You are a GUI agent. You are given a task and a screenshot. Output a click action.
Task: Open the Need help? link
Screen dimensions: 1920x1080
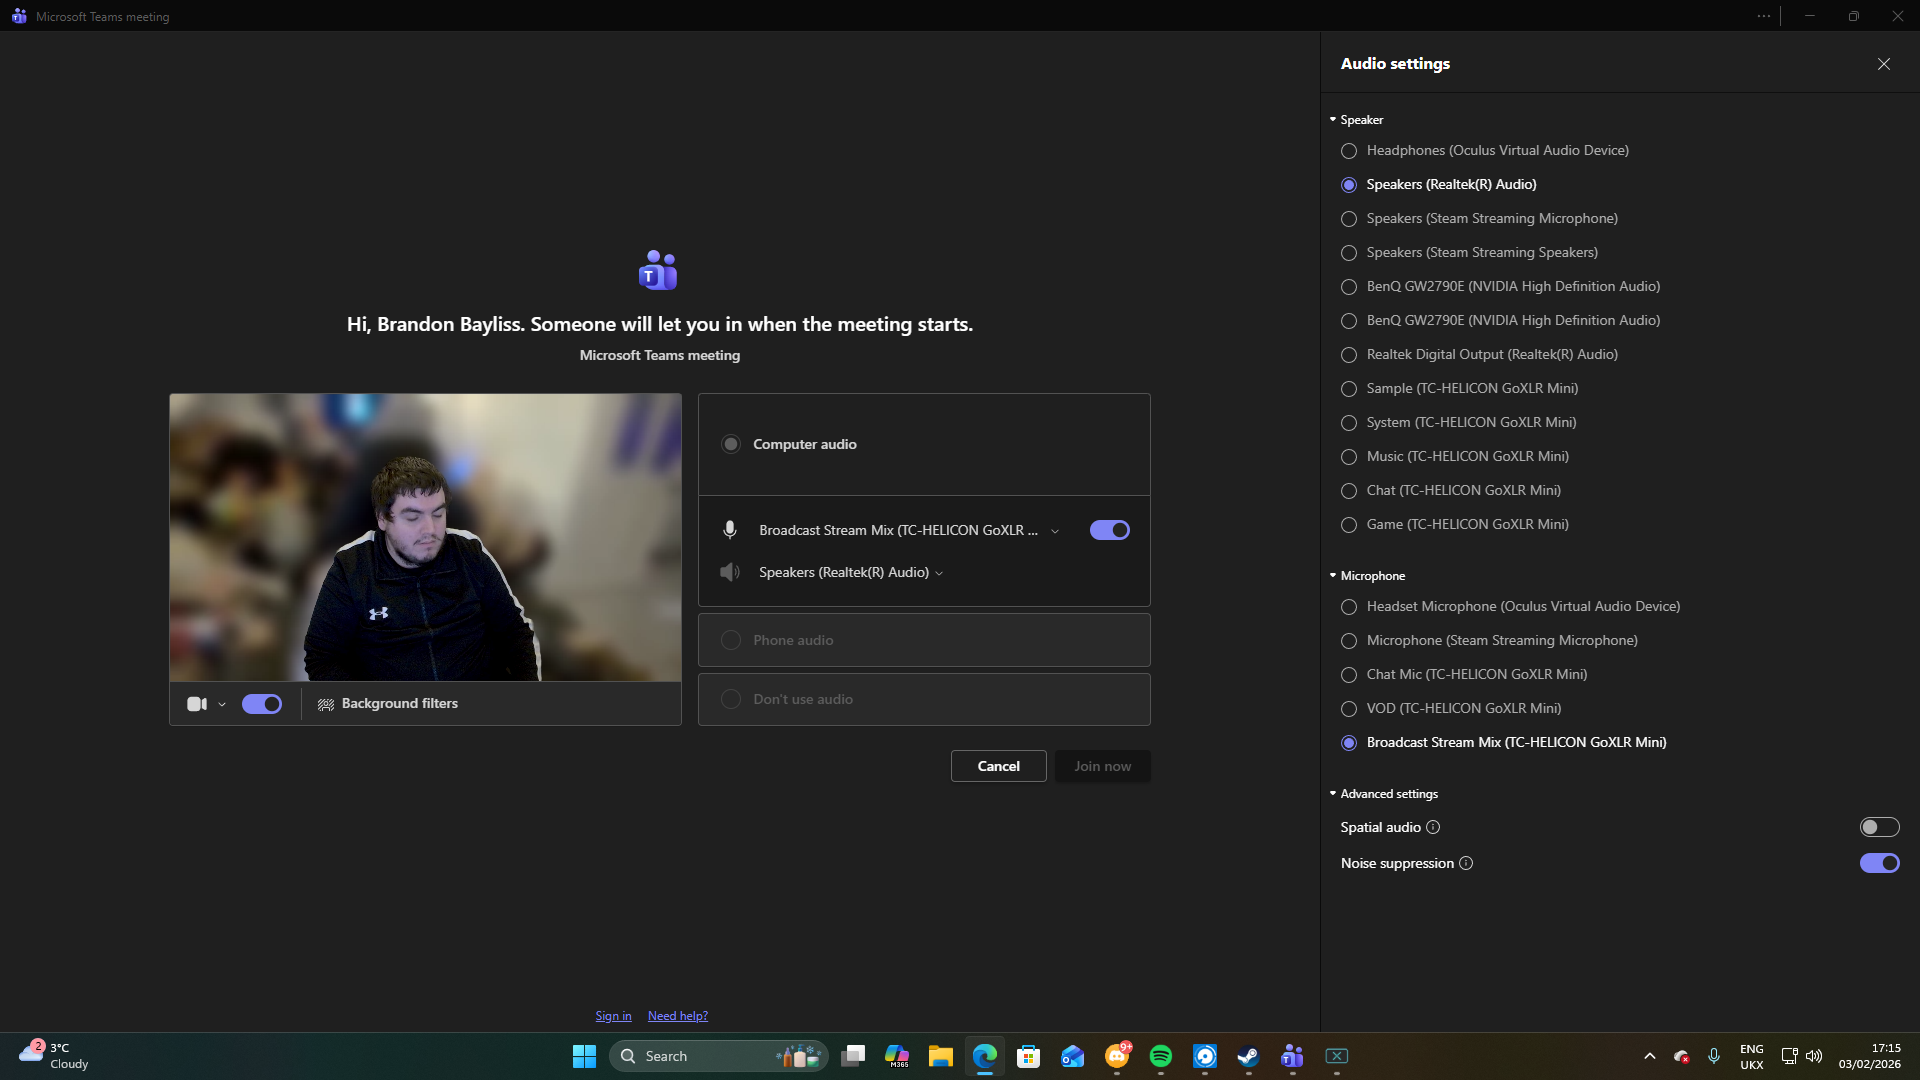[x=677, y=1016]
